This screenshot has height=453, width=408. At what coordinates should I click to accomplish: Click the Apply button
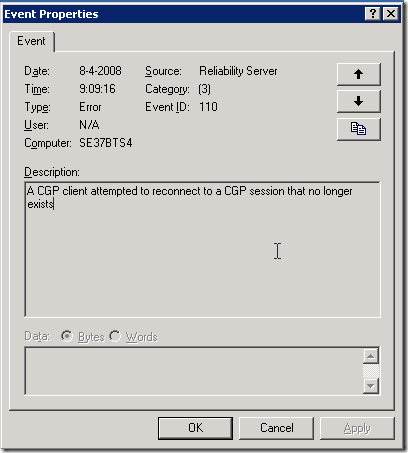pyautogui.click(x=357, y=428)
